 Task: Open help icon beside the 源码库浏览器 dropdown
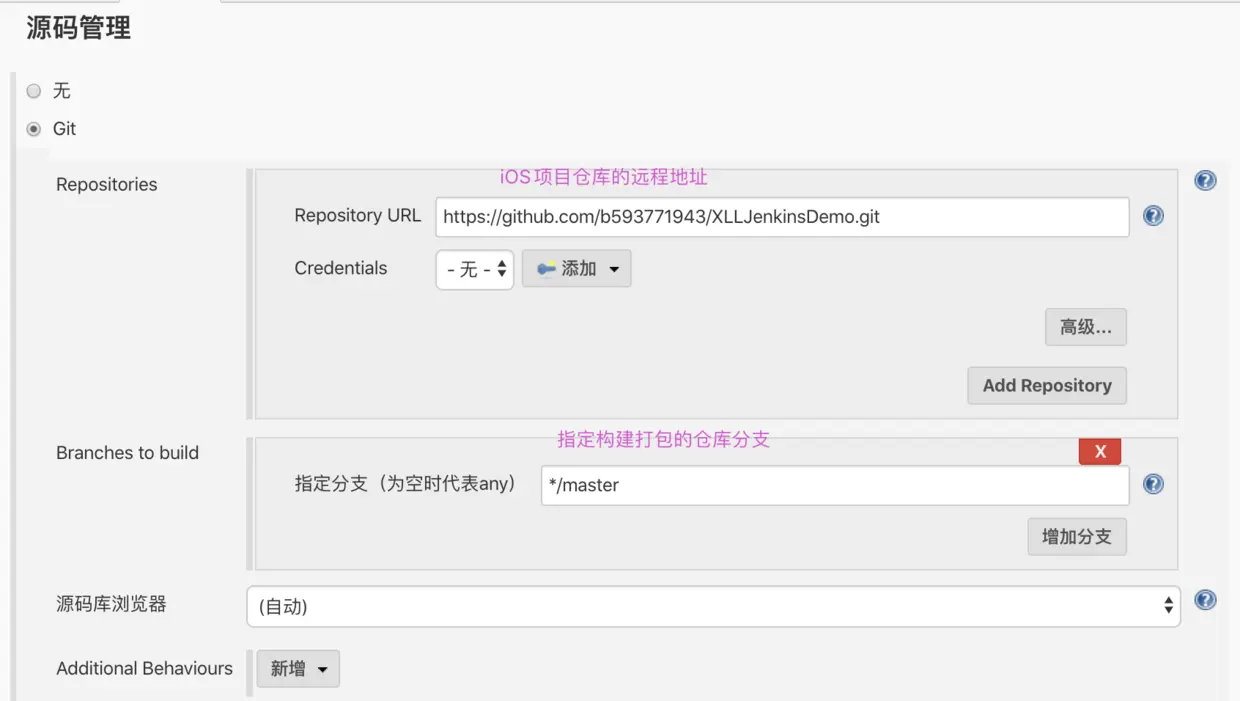(1205, 600)
